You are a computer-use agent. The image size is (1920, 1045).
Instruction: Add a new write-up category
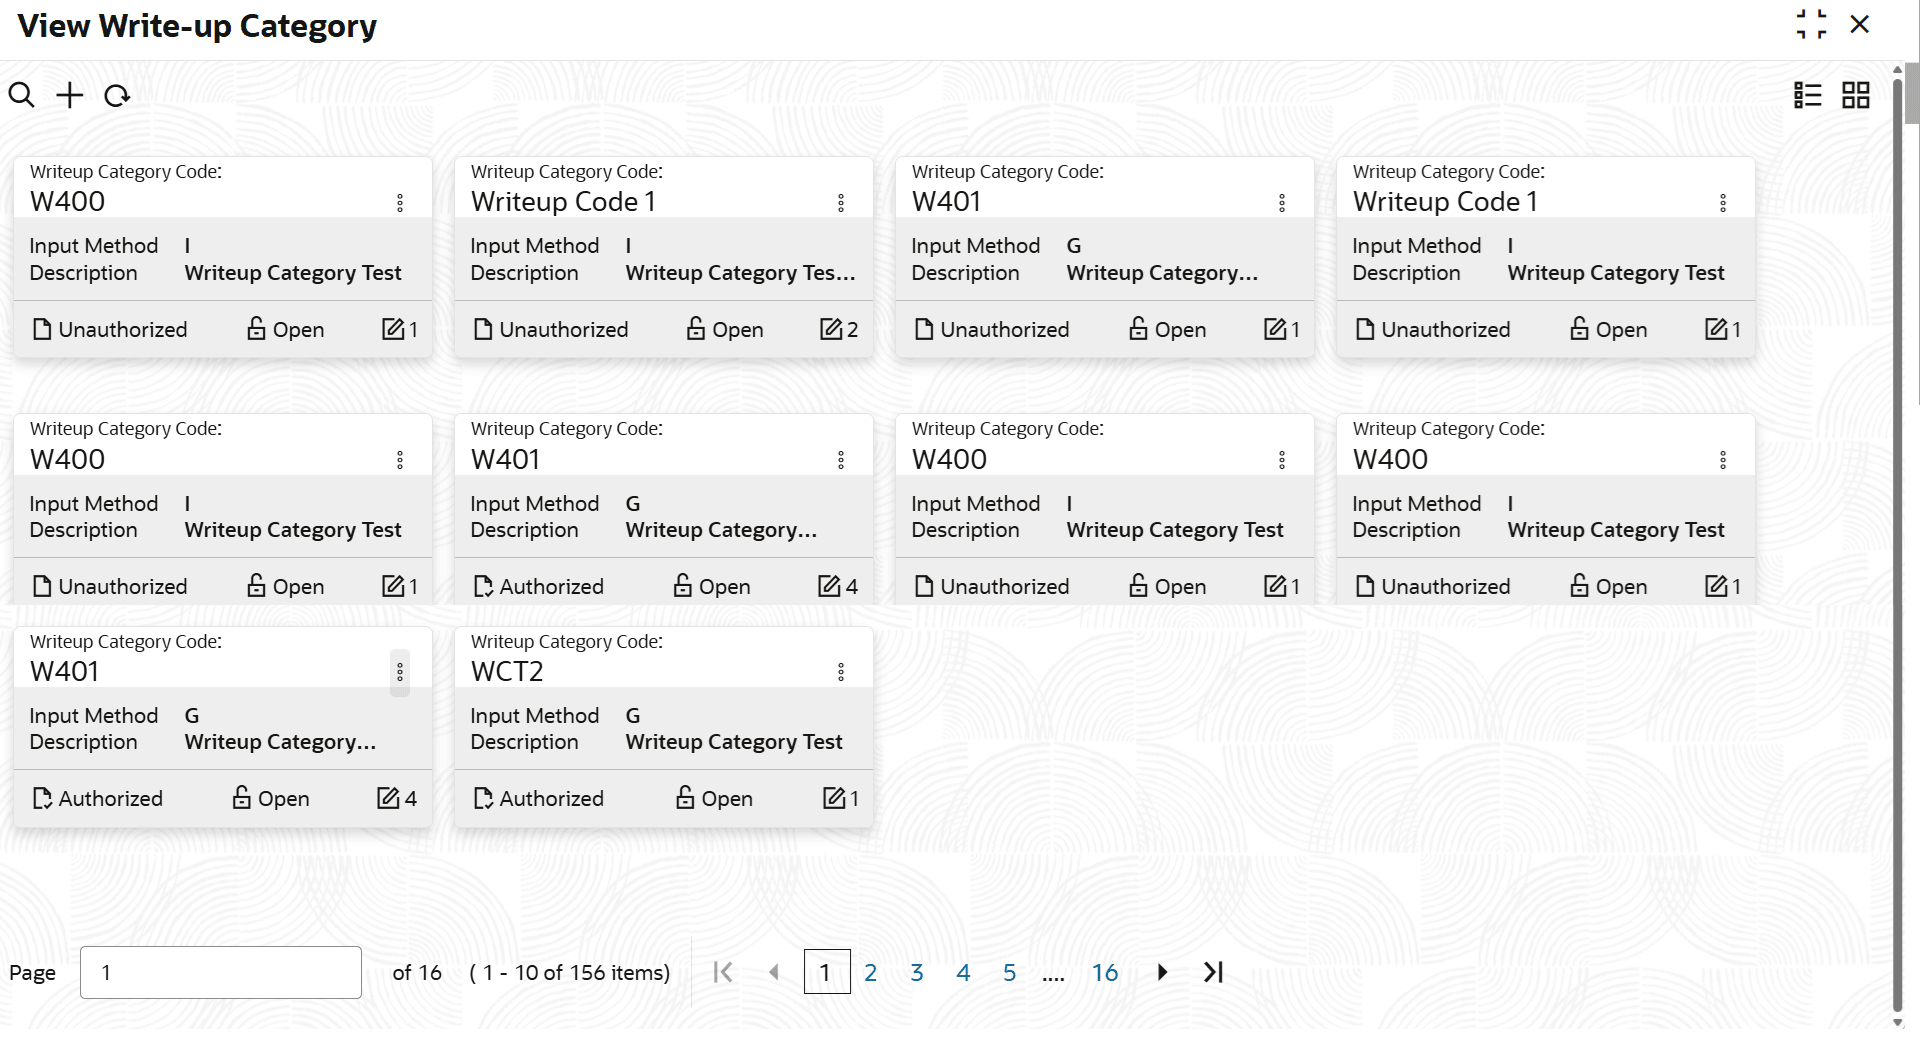click(70, 95)
